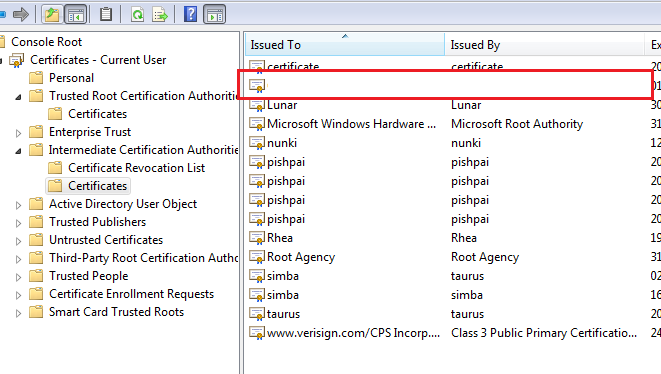The height and width of the screenshot is (374, 661).
Task: Click the Certificates - Current User snap-in icon
Action: (x=16, y=60)
